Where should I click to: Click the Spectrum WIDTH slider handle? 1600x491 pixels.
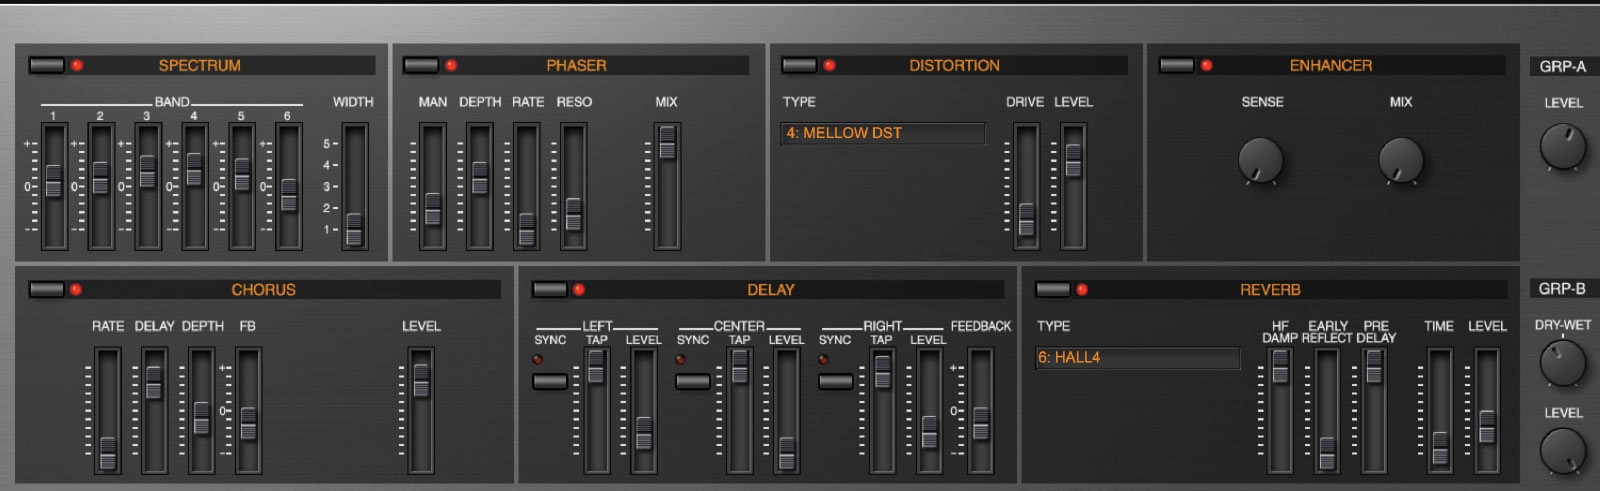point(354,229)
